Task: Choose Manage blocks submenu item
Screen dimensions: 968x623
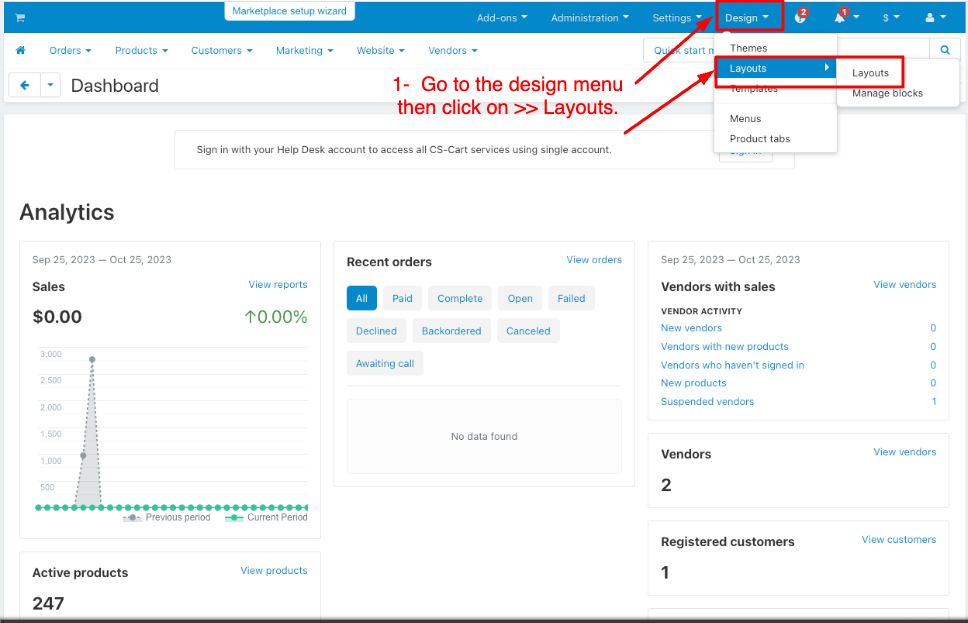Action: point(887,93)
